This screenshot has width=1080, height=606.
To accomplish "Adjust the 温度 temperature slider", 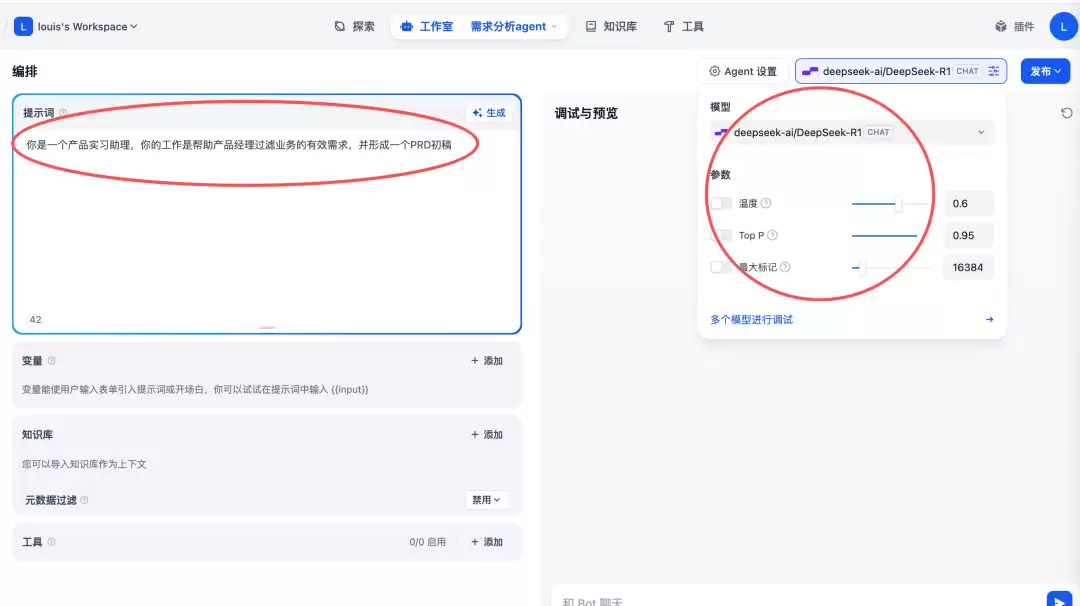I will click(893, 203).
